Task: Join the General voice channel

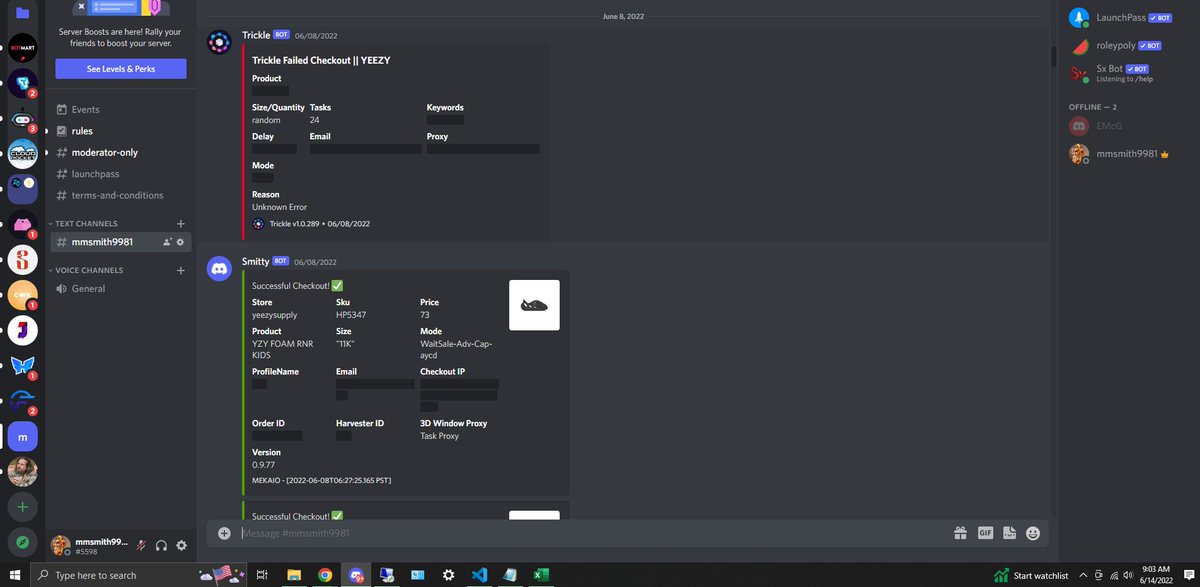Action: click(118, 288)
